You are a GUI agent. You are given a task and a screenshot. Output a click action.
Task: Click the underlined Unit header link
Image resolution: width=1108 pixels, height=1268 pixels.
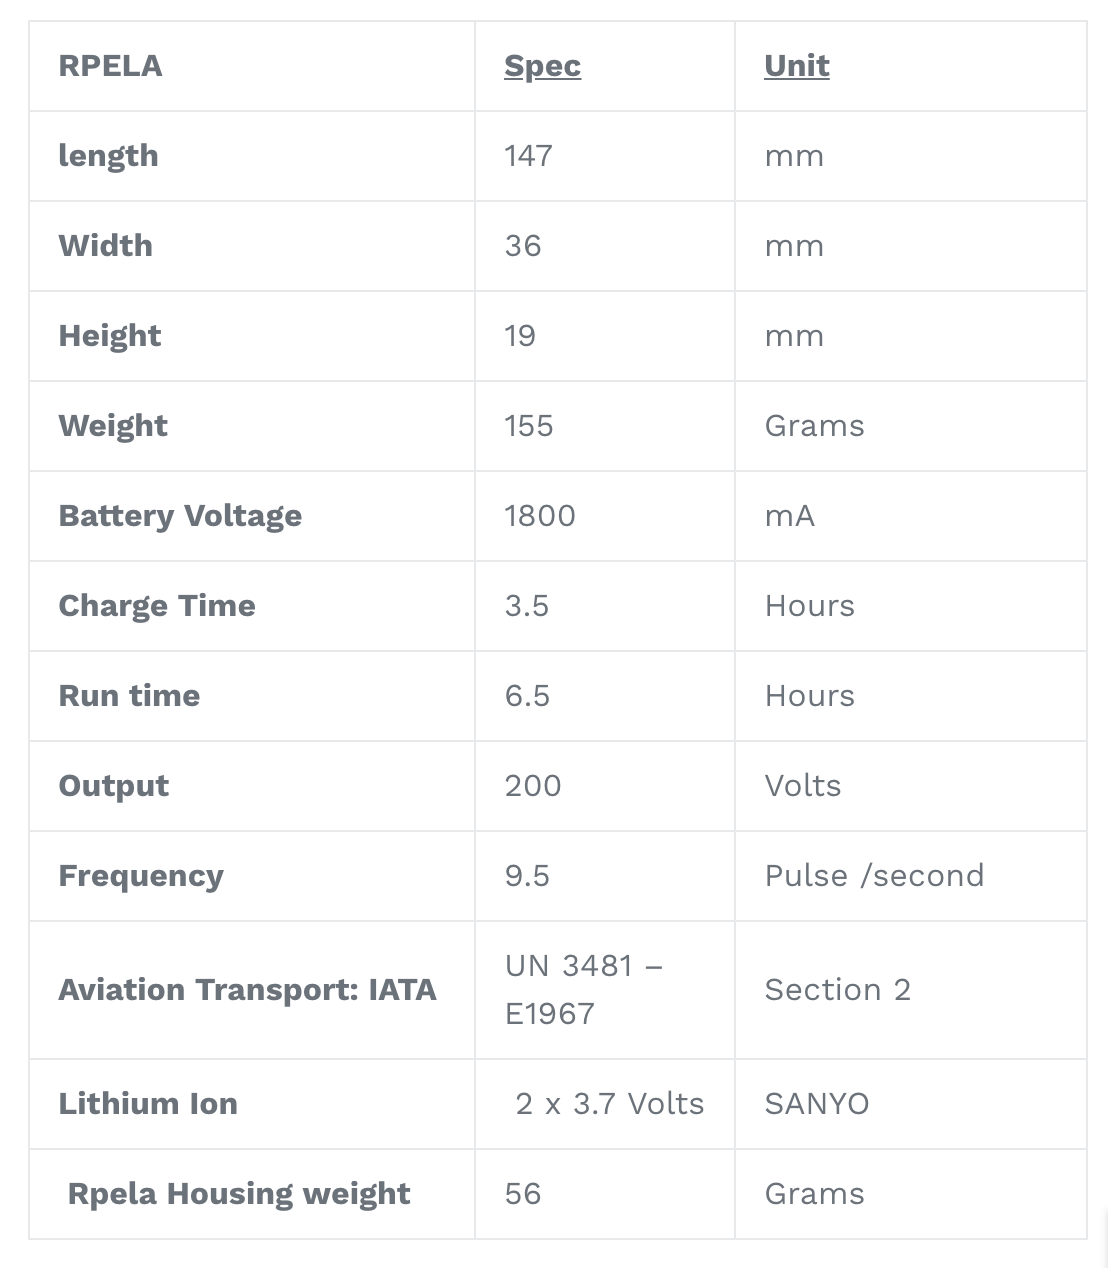797,66
